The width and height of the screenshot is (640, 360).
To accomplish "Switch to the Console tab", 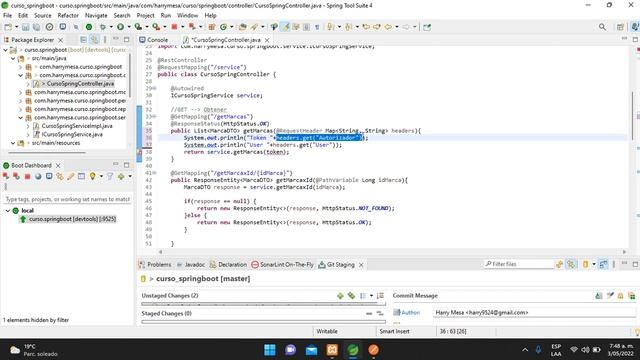I will tap(153, 40).
